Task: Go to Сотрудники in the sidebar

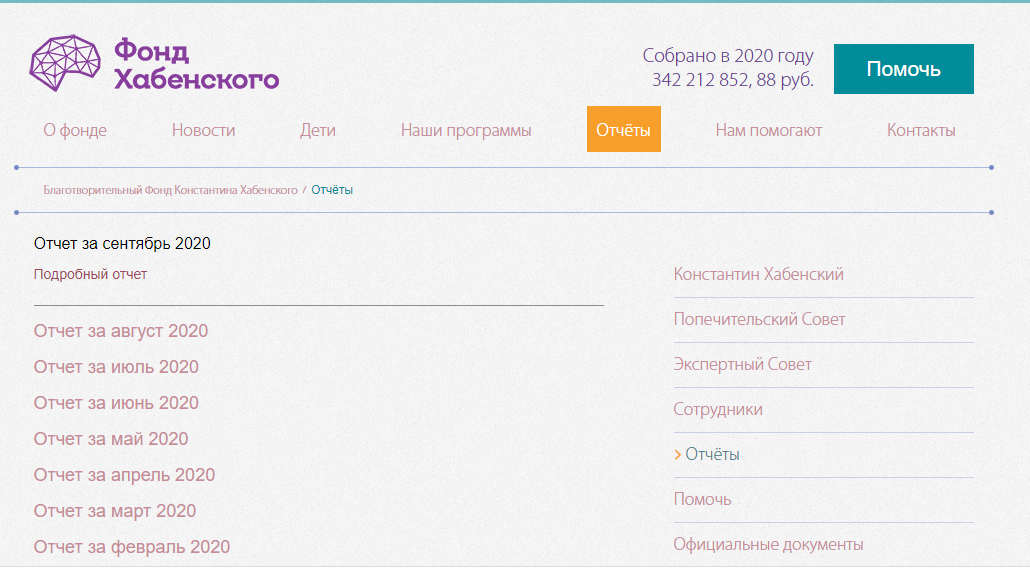Action: click(x=718, y=409)
